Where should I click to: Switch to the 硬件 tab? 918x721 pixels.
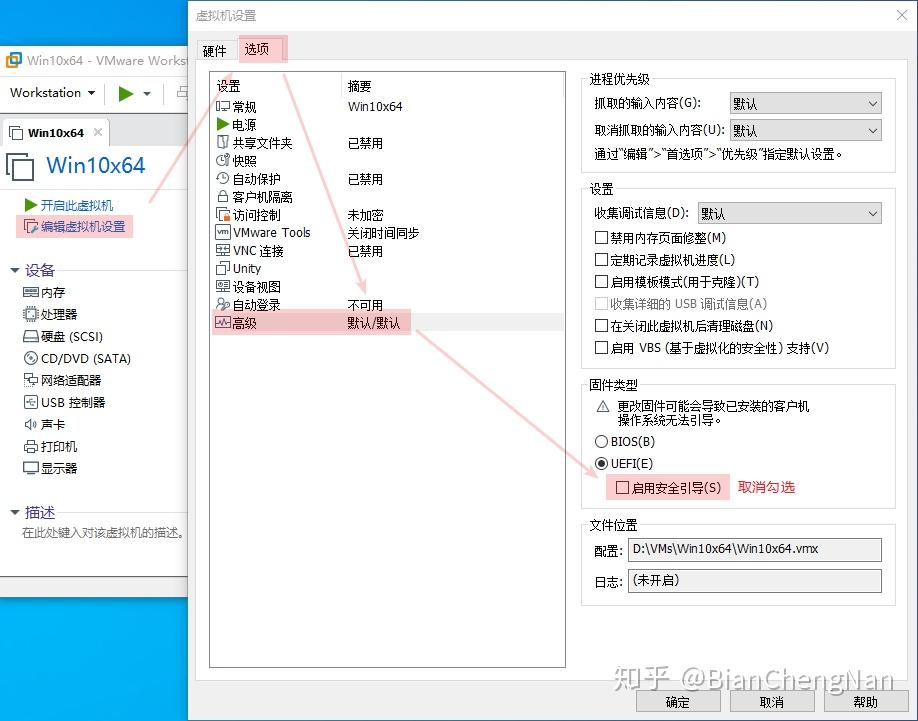click(214, 49)
